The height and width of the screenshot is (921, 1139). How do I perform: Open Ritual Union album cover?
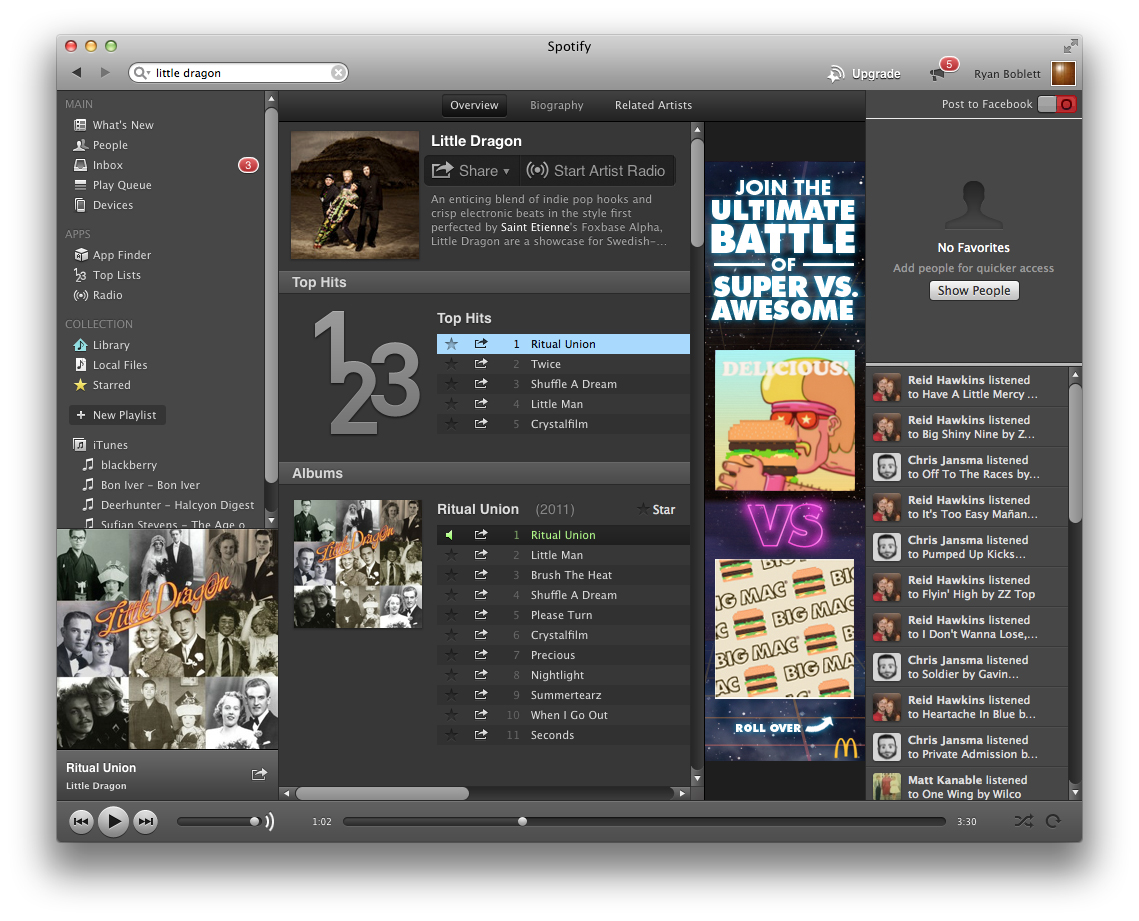pyautogui.click(x=357, y=564)
